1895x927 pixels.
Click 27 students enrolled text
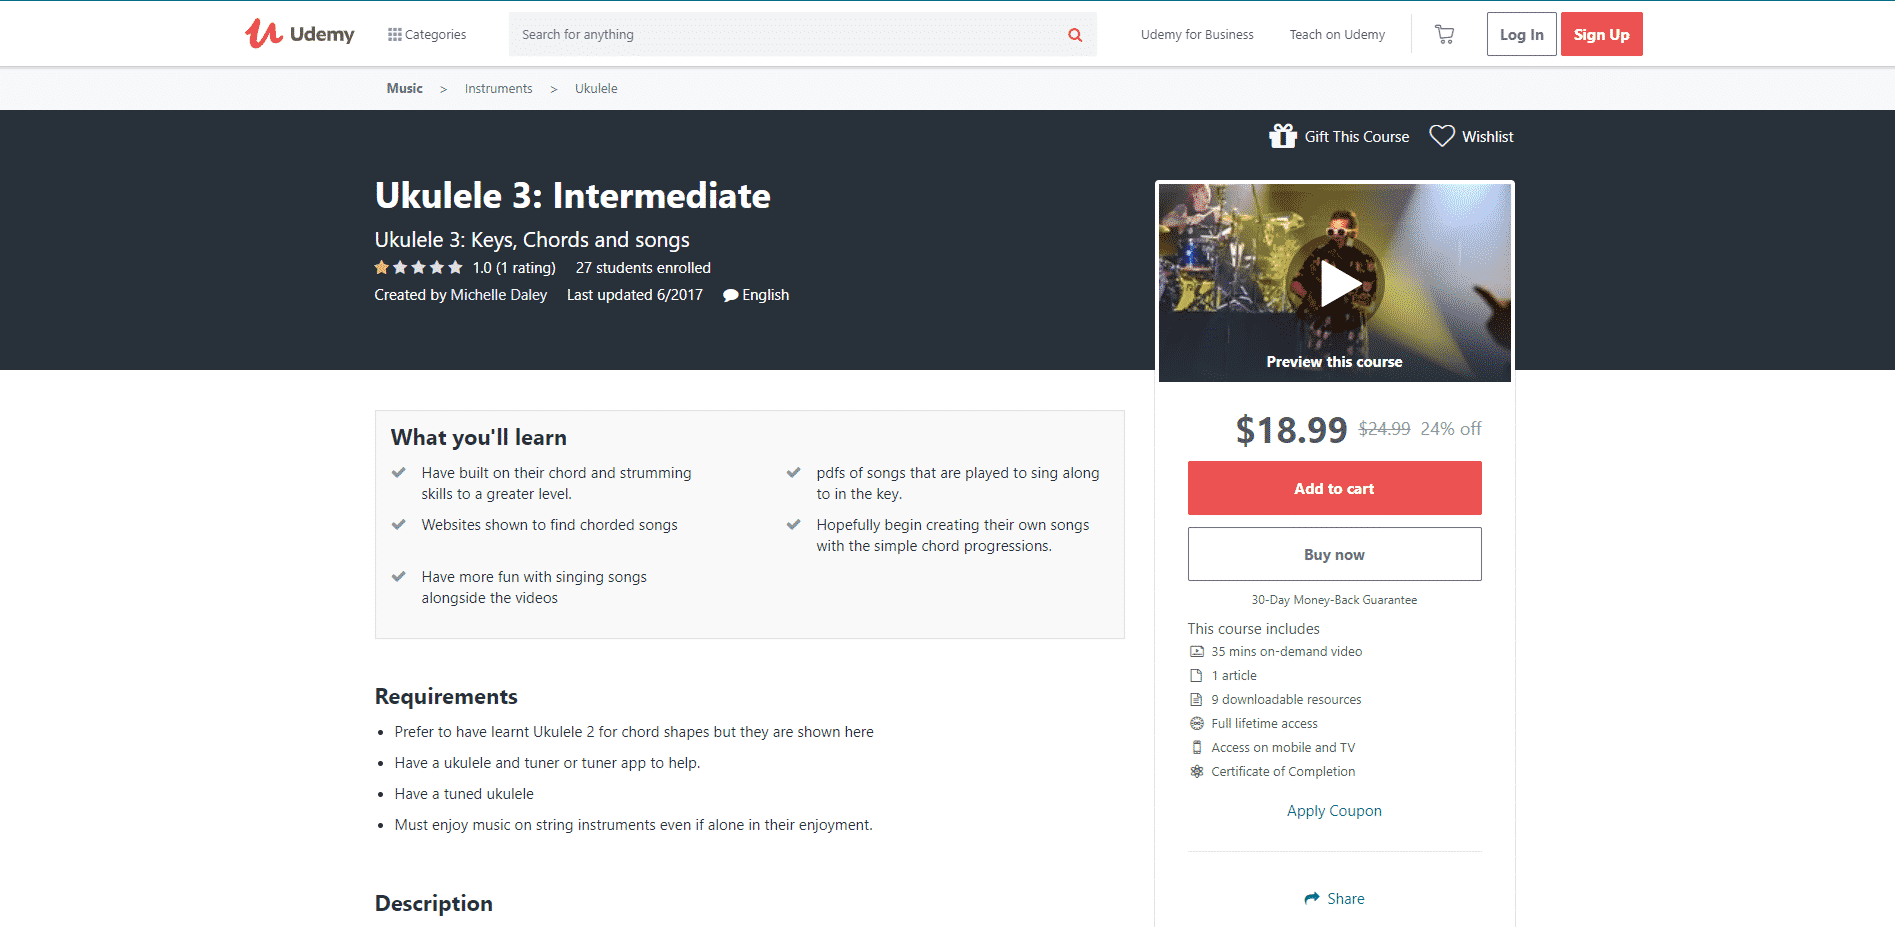coord(643,267)
